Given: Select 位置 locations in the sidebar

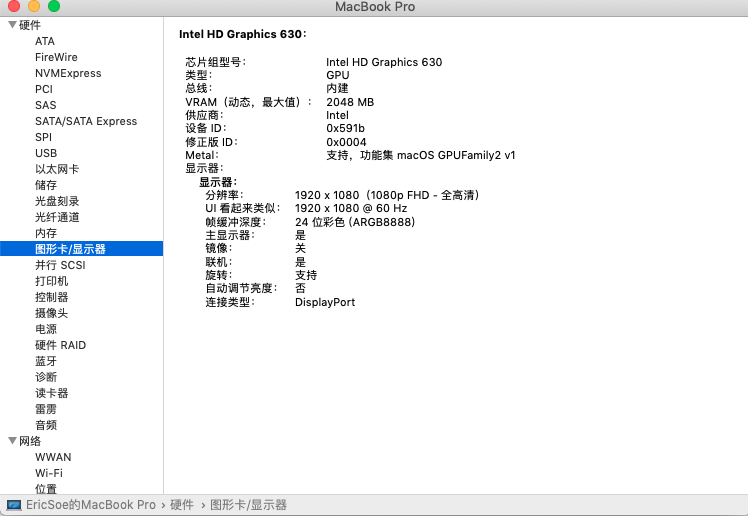Looking at the screenshot, I should [x=46, y=489].
